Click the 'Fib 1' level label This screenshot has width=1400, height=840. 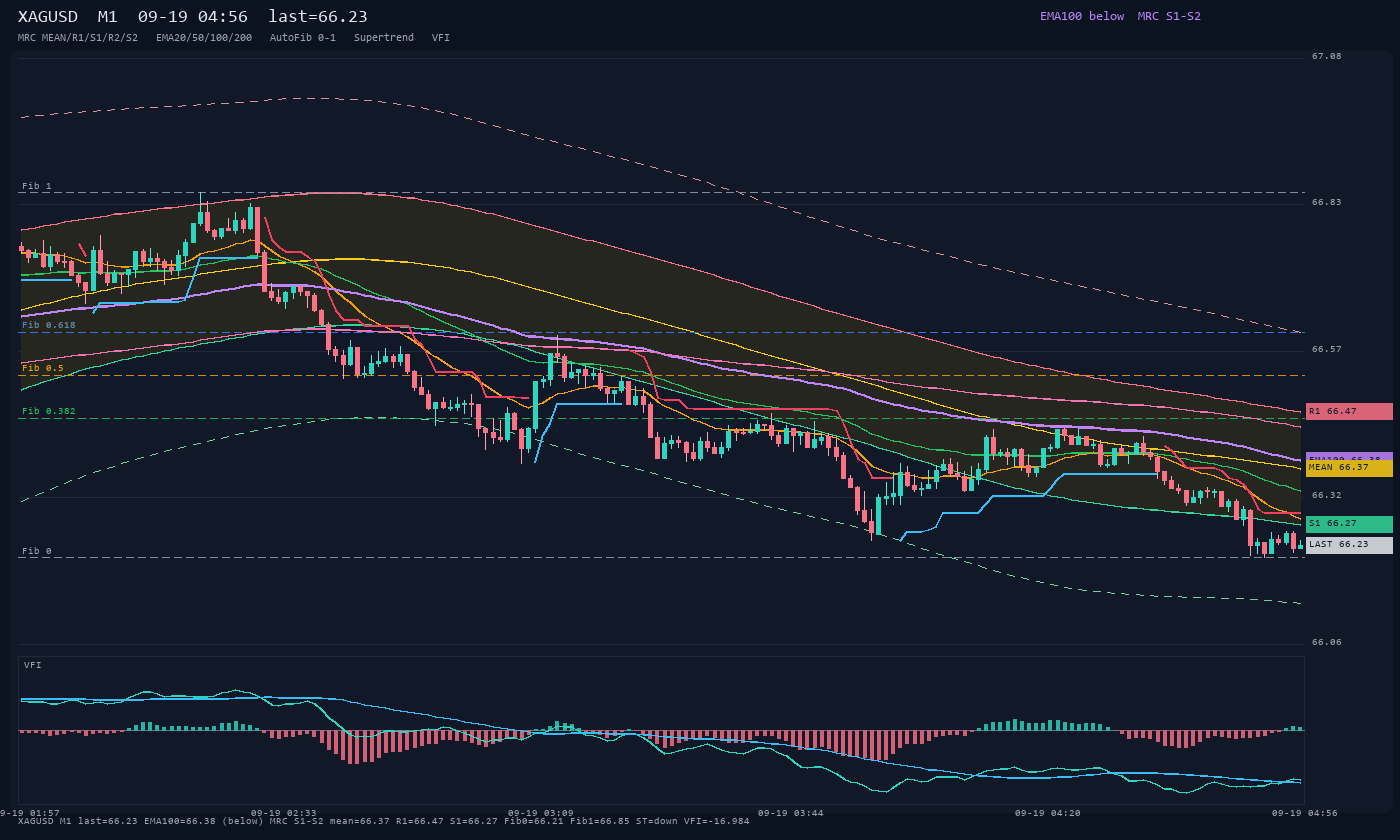point(37,186)
